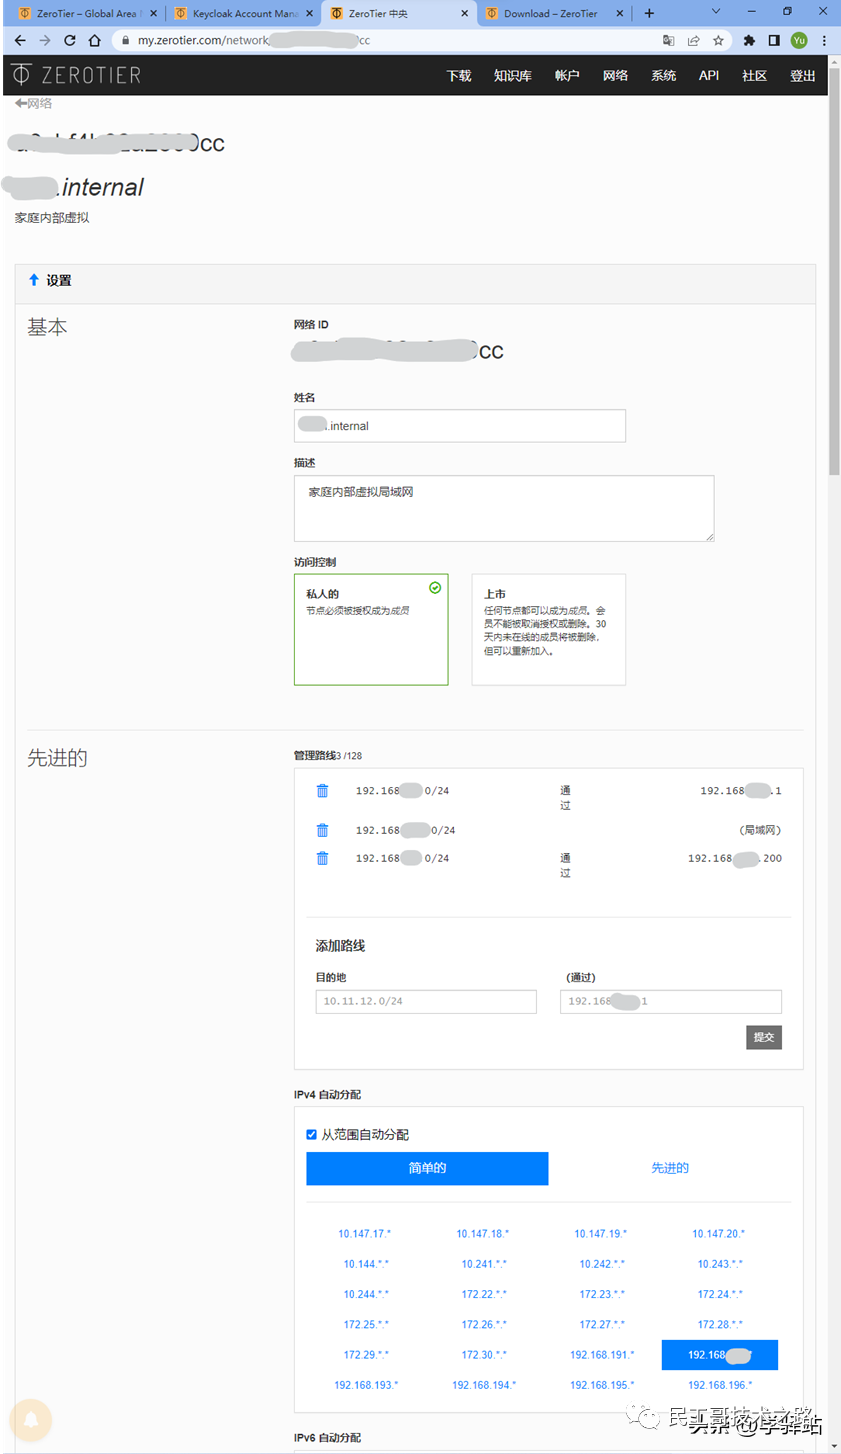The image size is (841, 1454).
Task: Open 网络 in the top navigation
Action: [616, 76]
